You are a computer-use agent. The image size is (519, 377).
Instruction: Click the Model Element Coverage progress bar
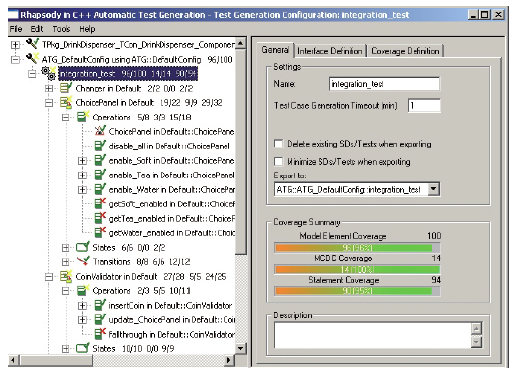click(x=357, y=248)
